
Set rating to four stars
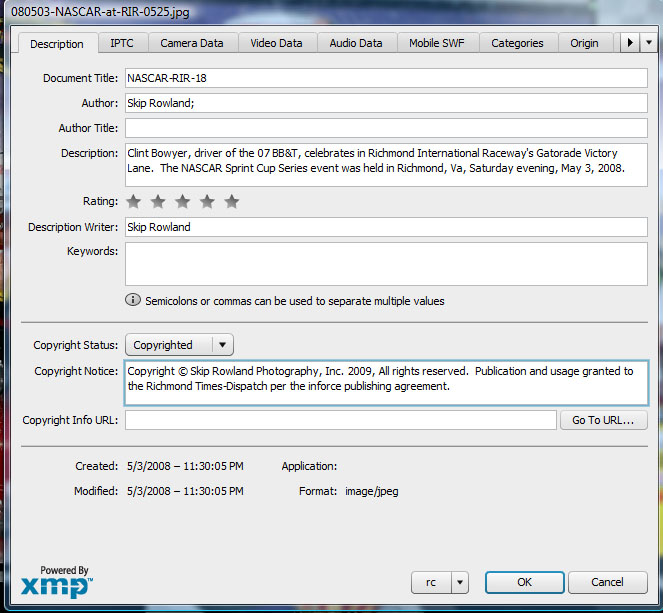(207, 202)
